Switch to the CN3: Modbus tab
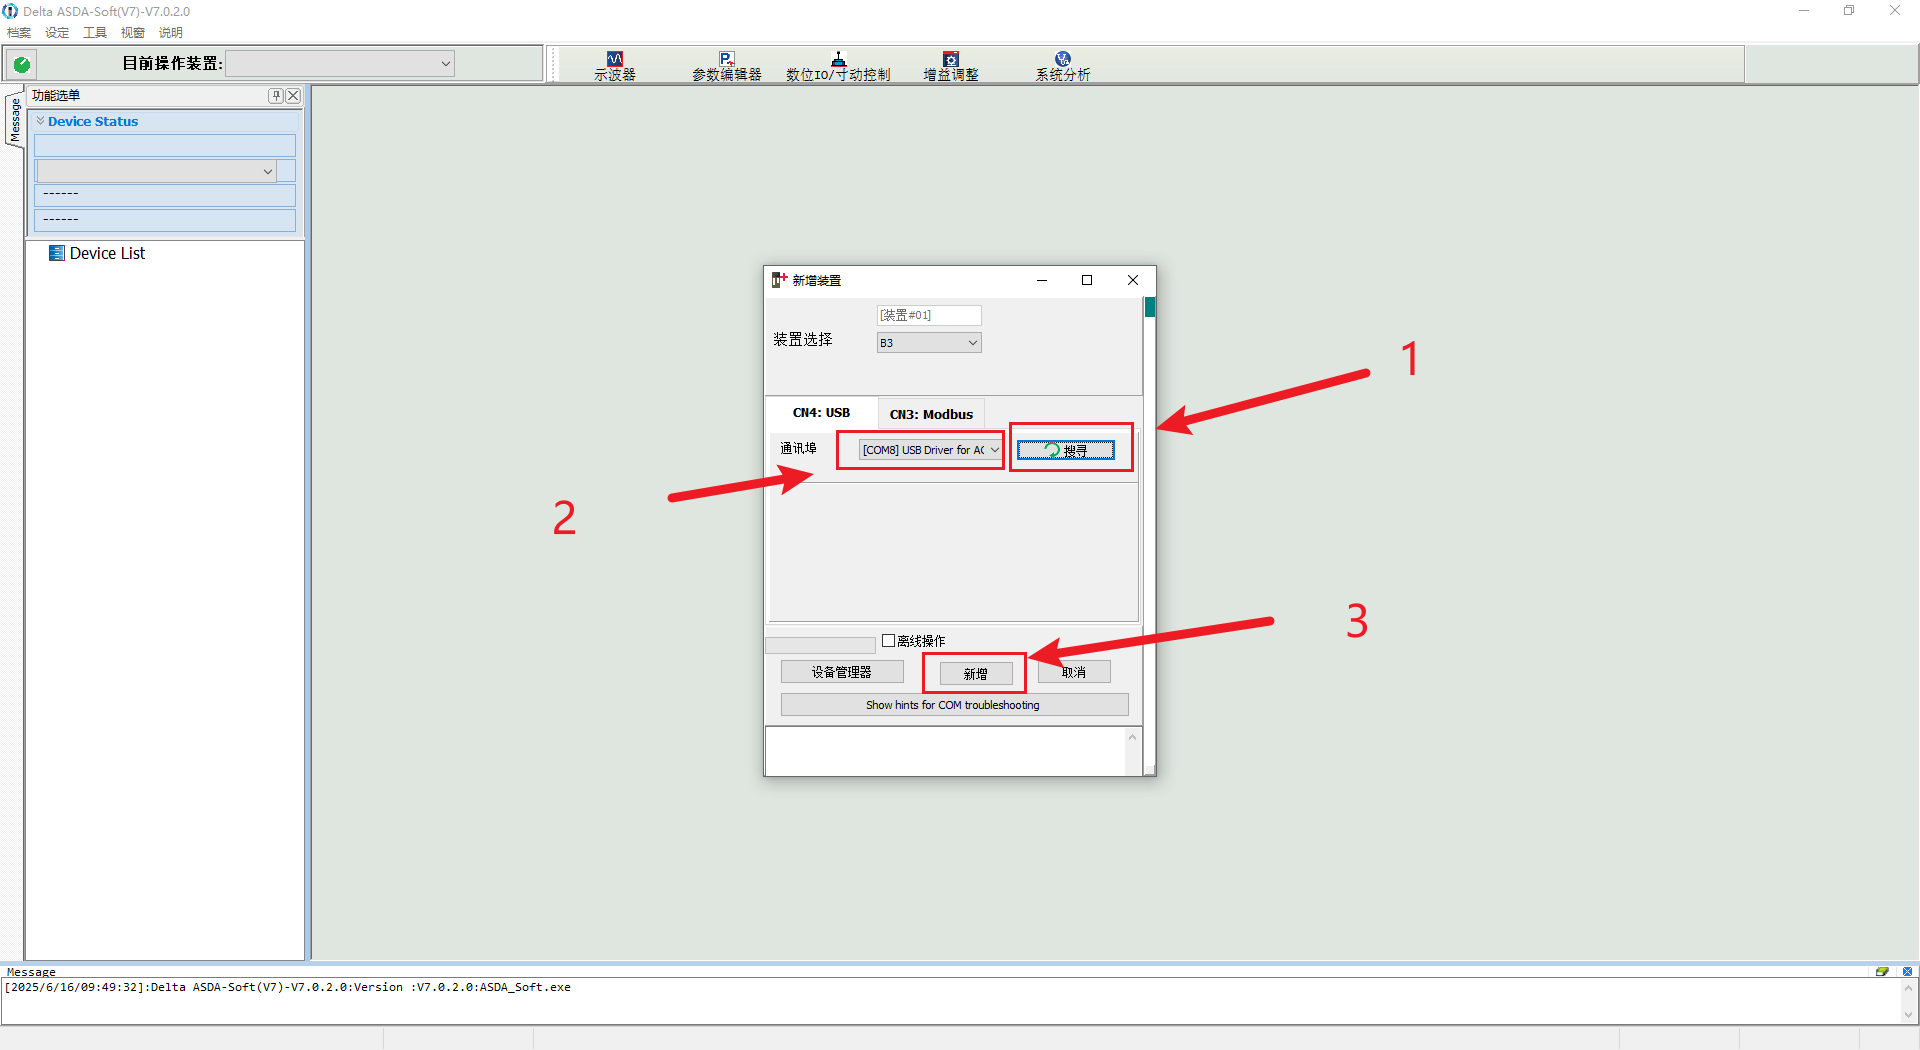This screenshot has height=1050, width=1920. 930,414
